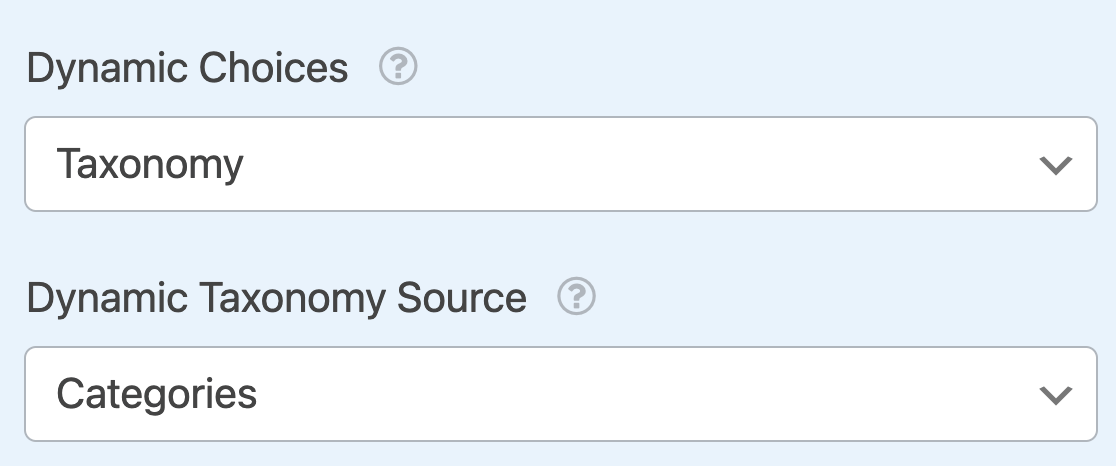Change the dynamic choices type from Taxonomy
The image size is (1116, 466).
click(x=561, y=164)
